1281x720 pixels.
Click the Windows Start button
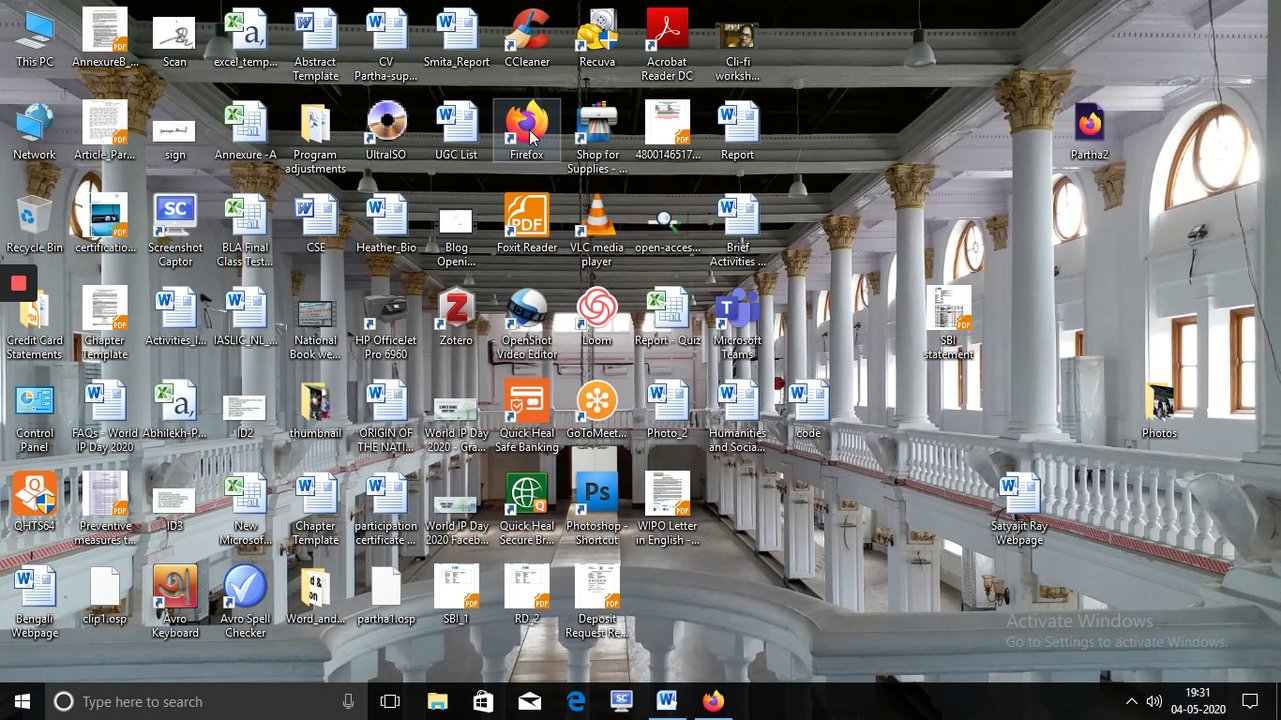22,702
